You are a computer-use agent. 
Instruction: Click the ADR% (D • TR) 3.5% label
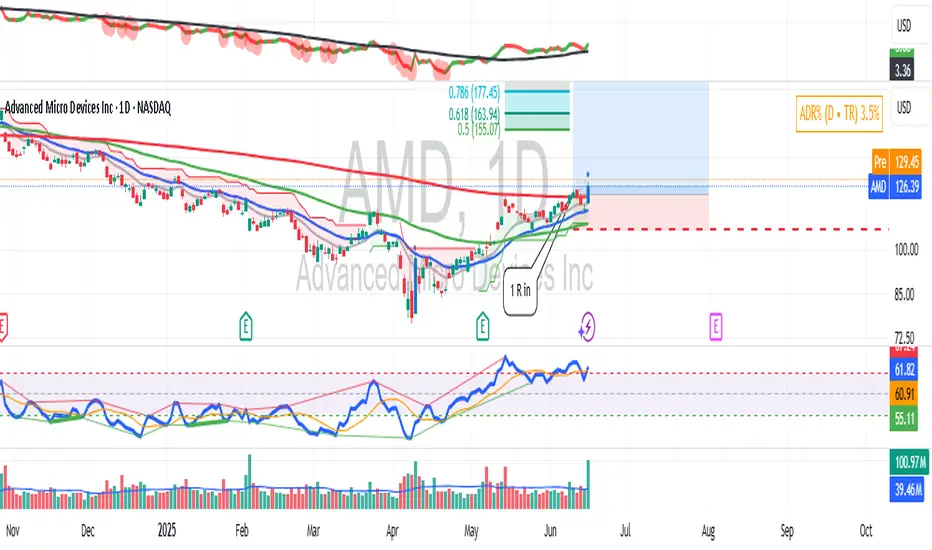[840, 113]
